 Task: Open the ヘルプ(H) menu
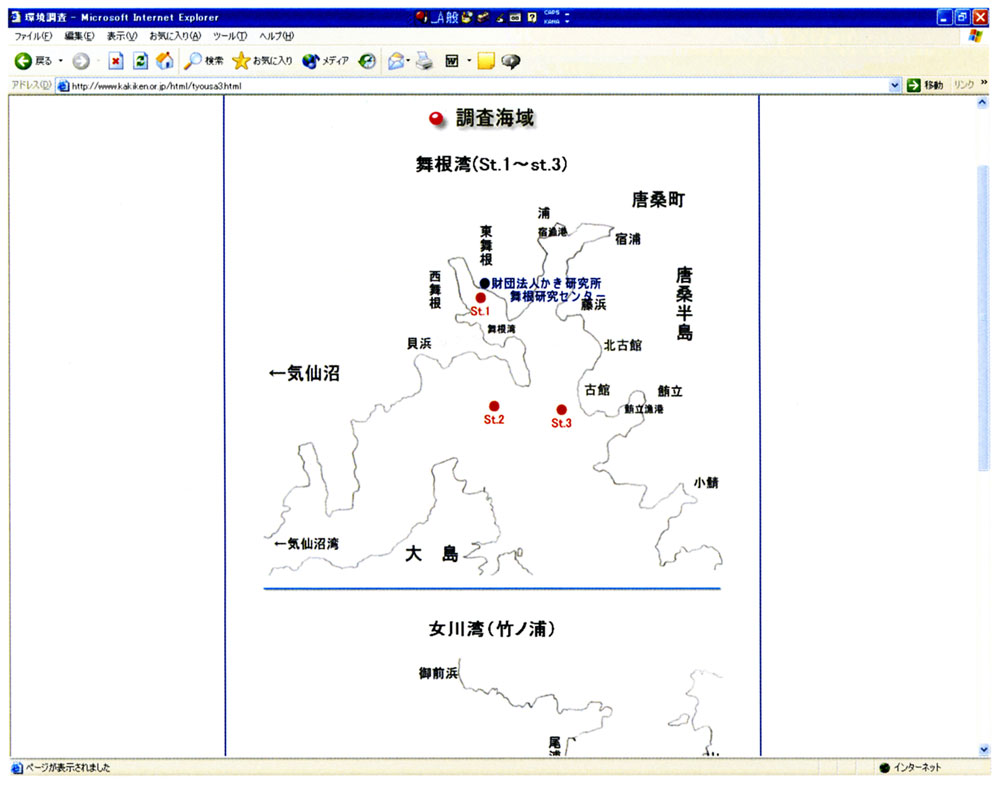(276, 36)
